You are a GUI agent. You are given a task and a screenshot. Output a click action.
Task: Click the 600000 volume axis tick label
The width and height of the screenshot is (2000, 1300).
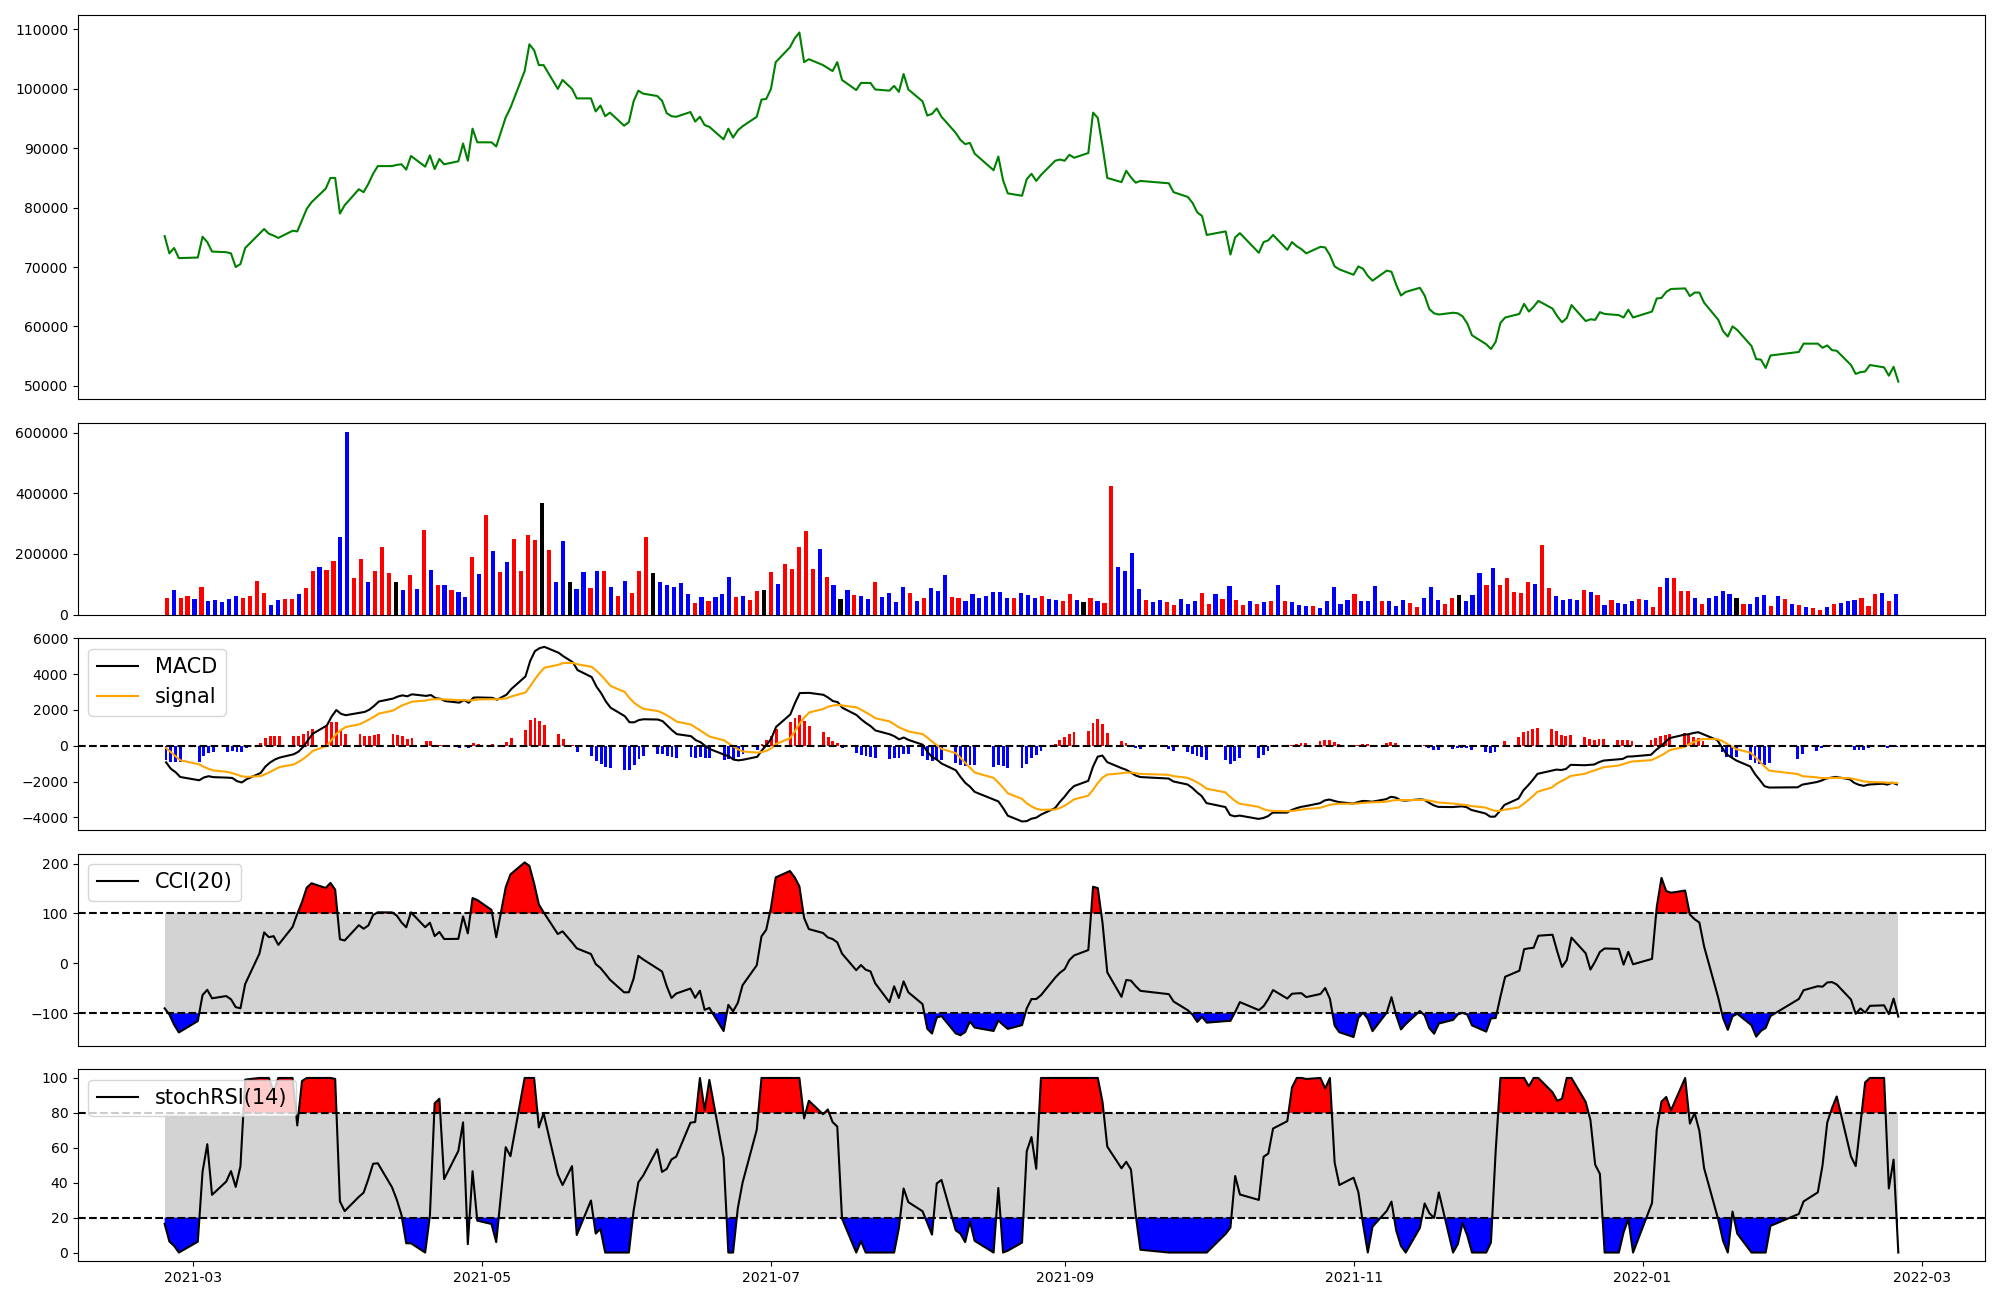pyautogui.click(x=42, y=433)
